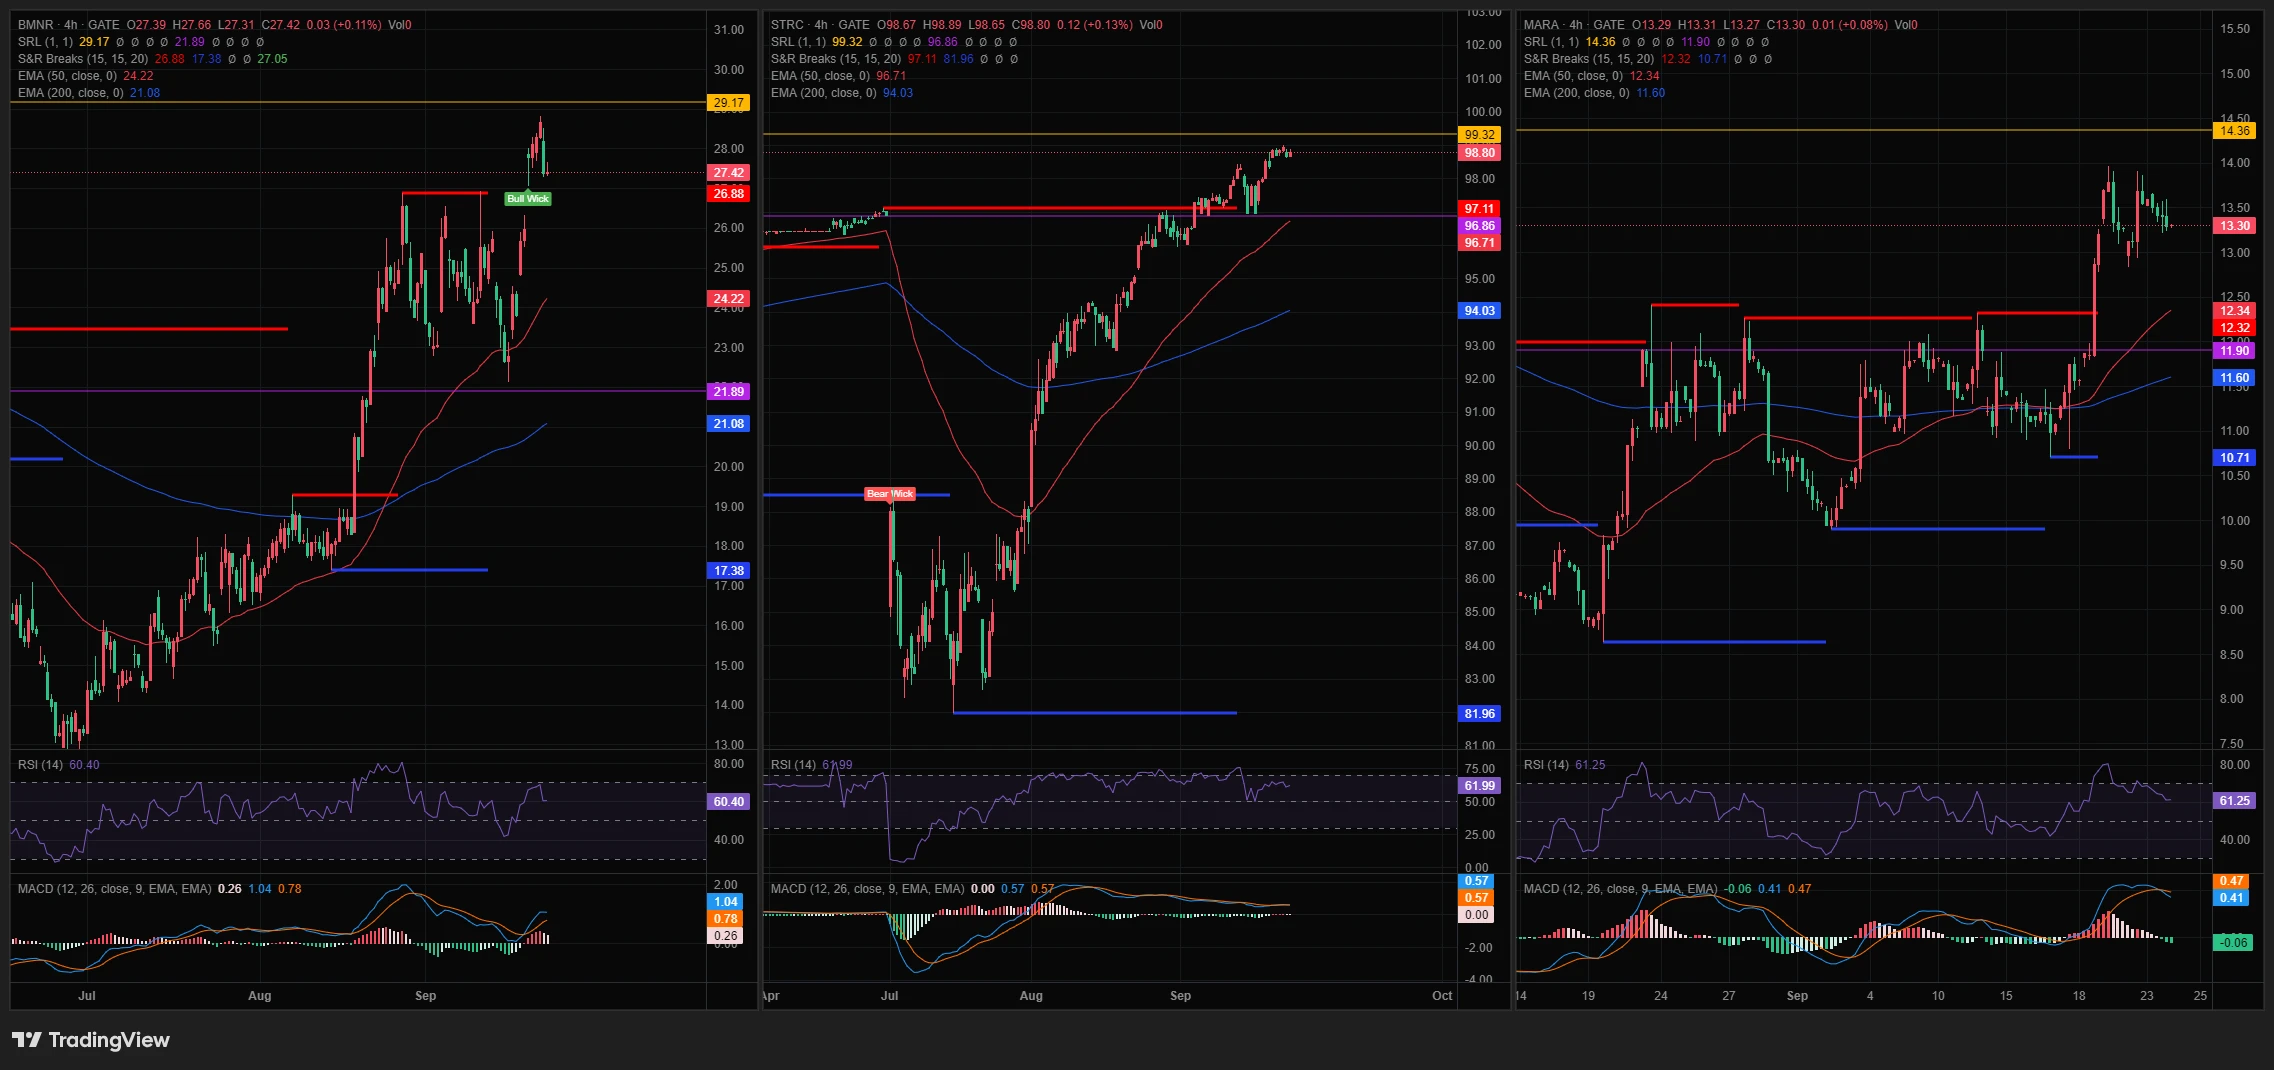2274x1070 pixels.
Task: Click the purple 96.86 price label
Action: [x=1480, y=226]
